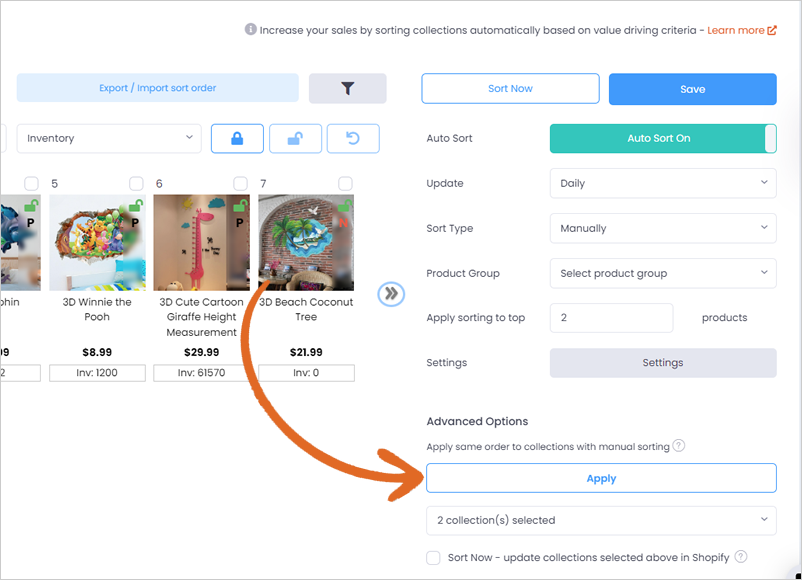Screen dimensions: 802x580
Task: Expand the Sort Type Manually dropdown
Action: pyautogui.click(x=663, y=228)
